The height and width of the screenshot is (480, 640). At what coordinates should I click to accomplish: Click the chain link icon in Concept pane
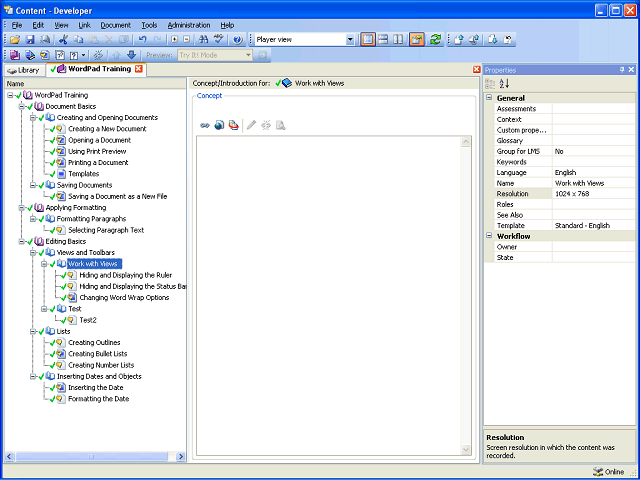[x=205, y=125]
